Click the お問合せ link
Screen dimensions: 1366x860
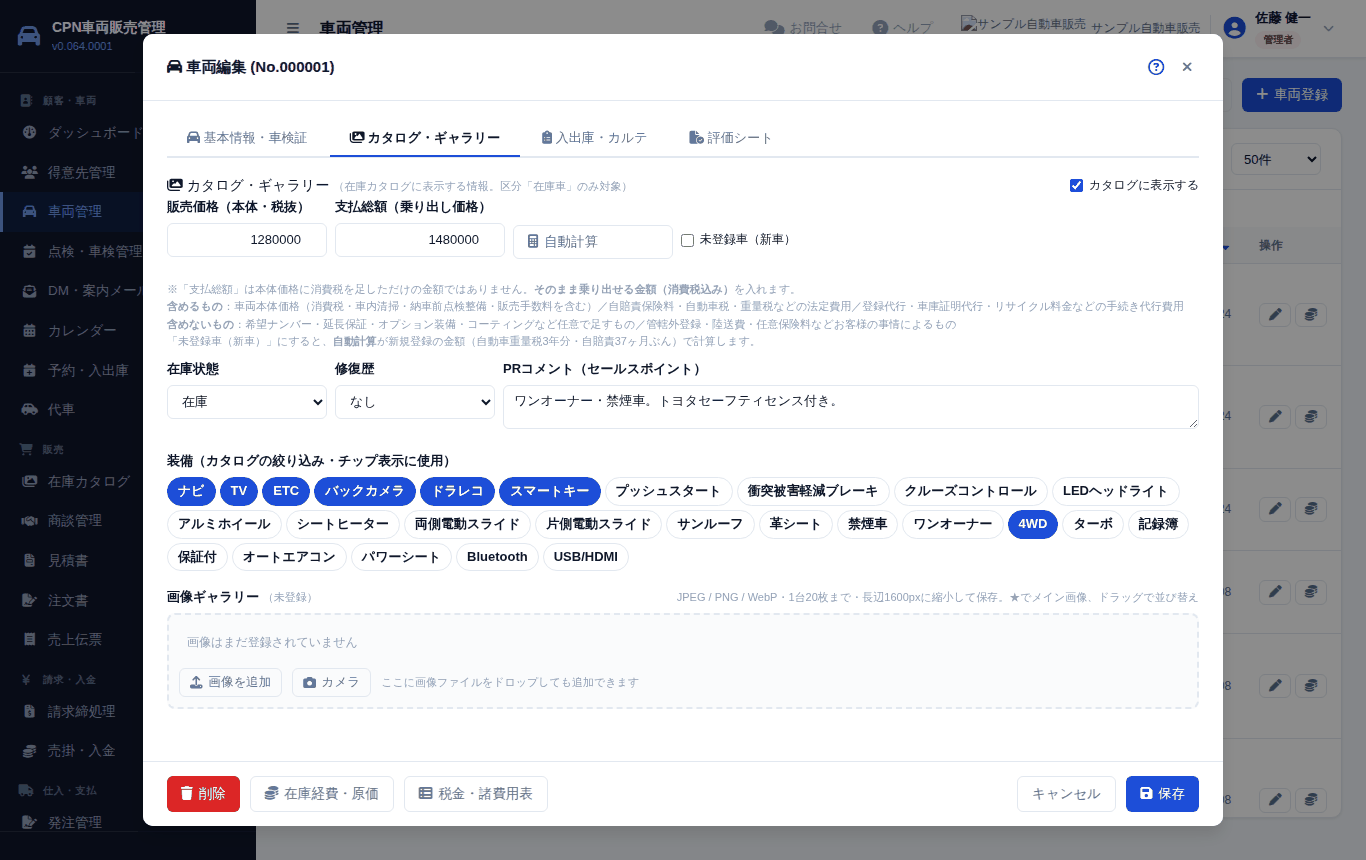tap(803, 28)
